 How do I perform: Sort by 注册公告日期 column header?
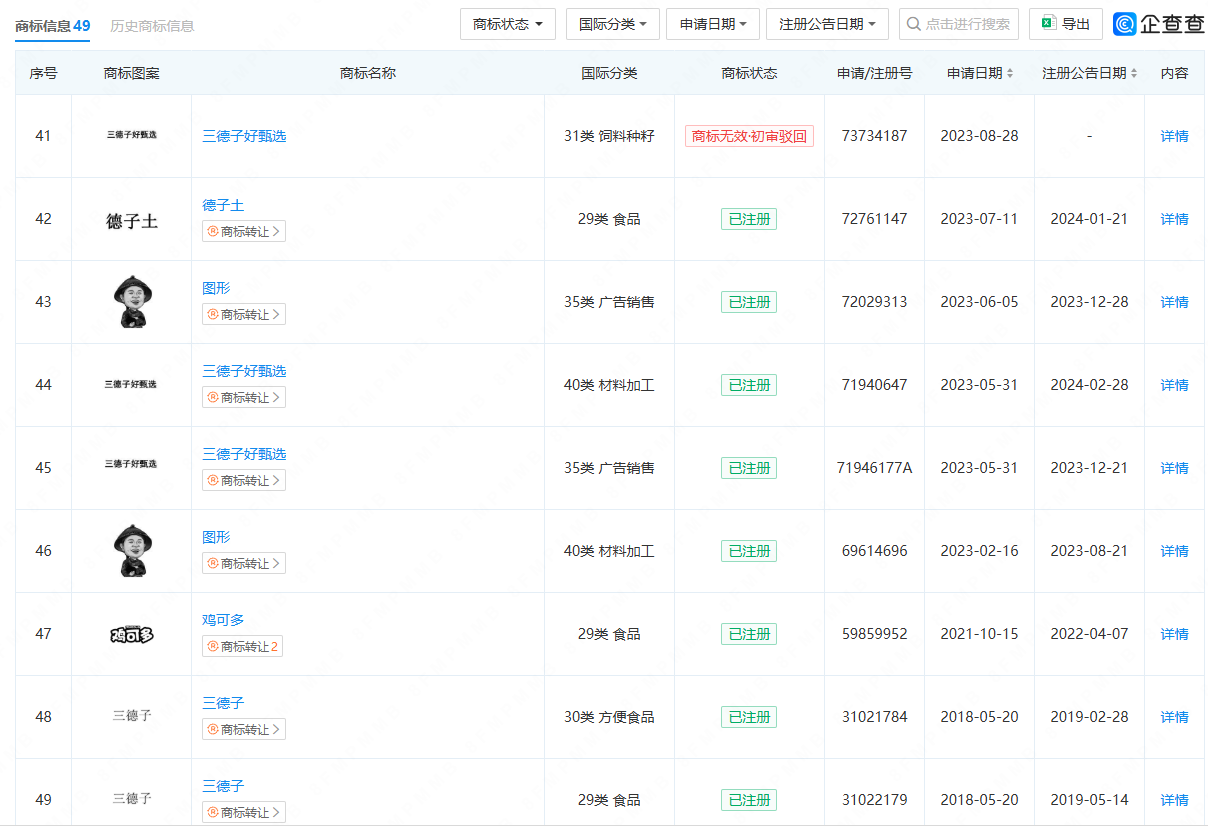[x=1089, y=73]
